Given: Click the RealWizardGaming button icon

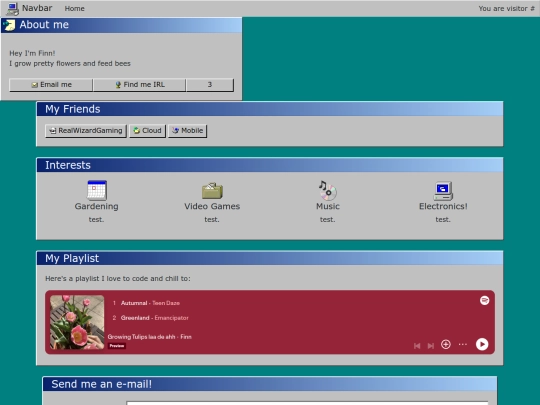Looking at the screenshot, I should [53, 131].
